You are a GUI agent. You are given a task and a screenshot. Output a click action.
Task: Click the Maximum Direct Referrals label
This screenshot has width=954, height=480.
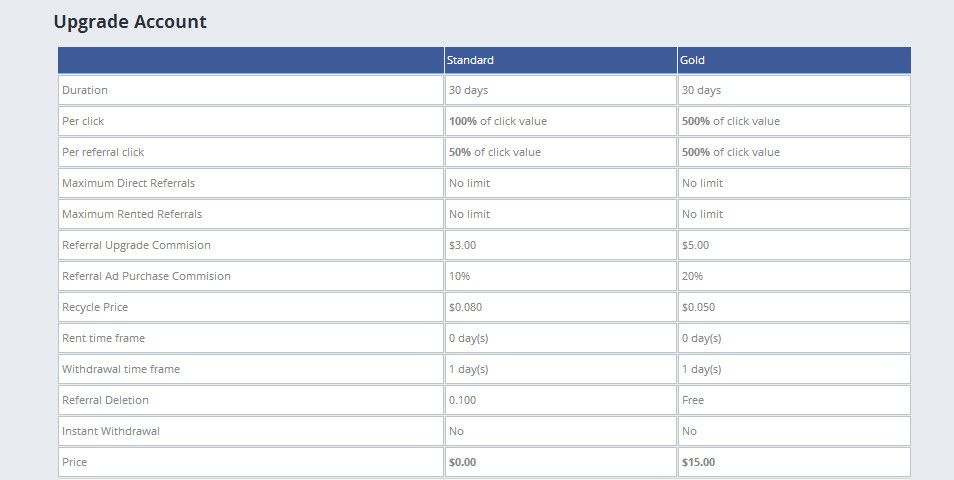click(x=128, y=183)
